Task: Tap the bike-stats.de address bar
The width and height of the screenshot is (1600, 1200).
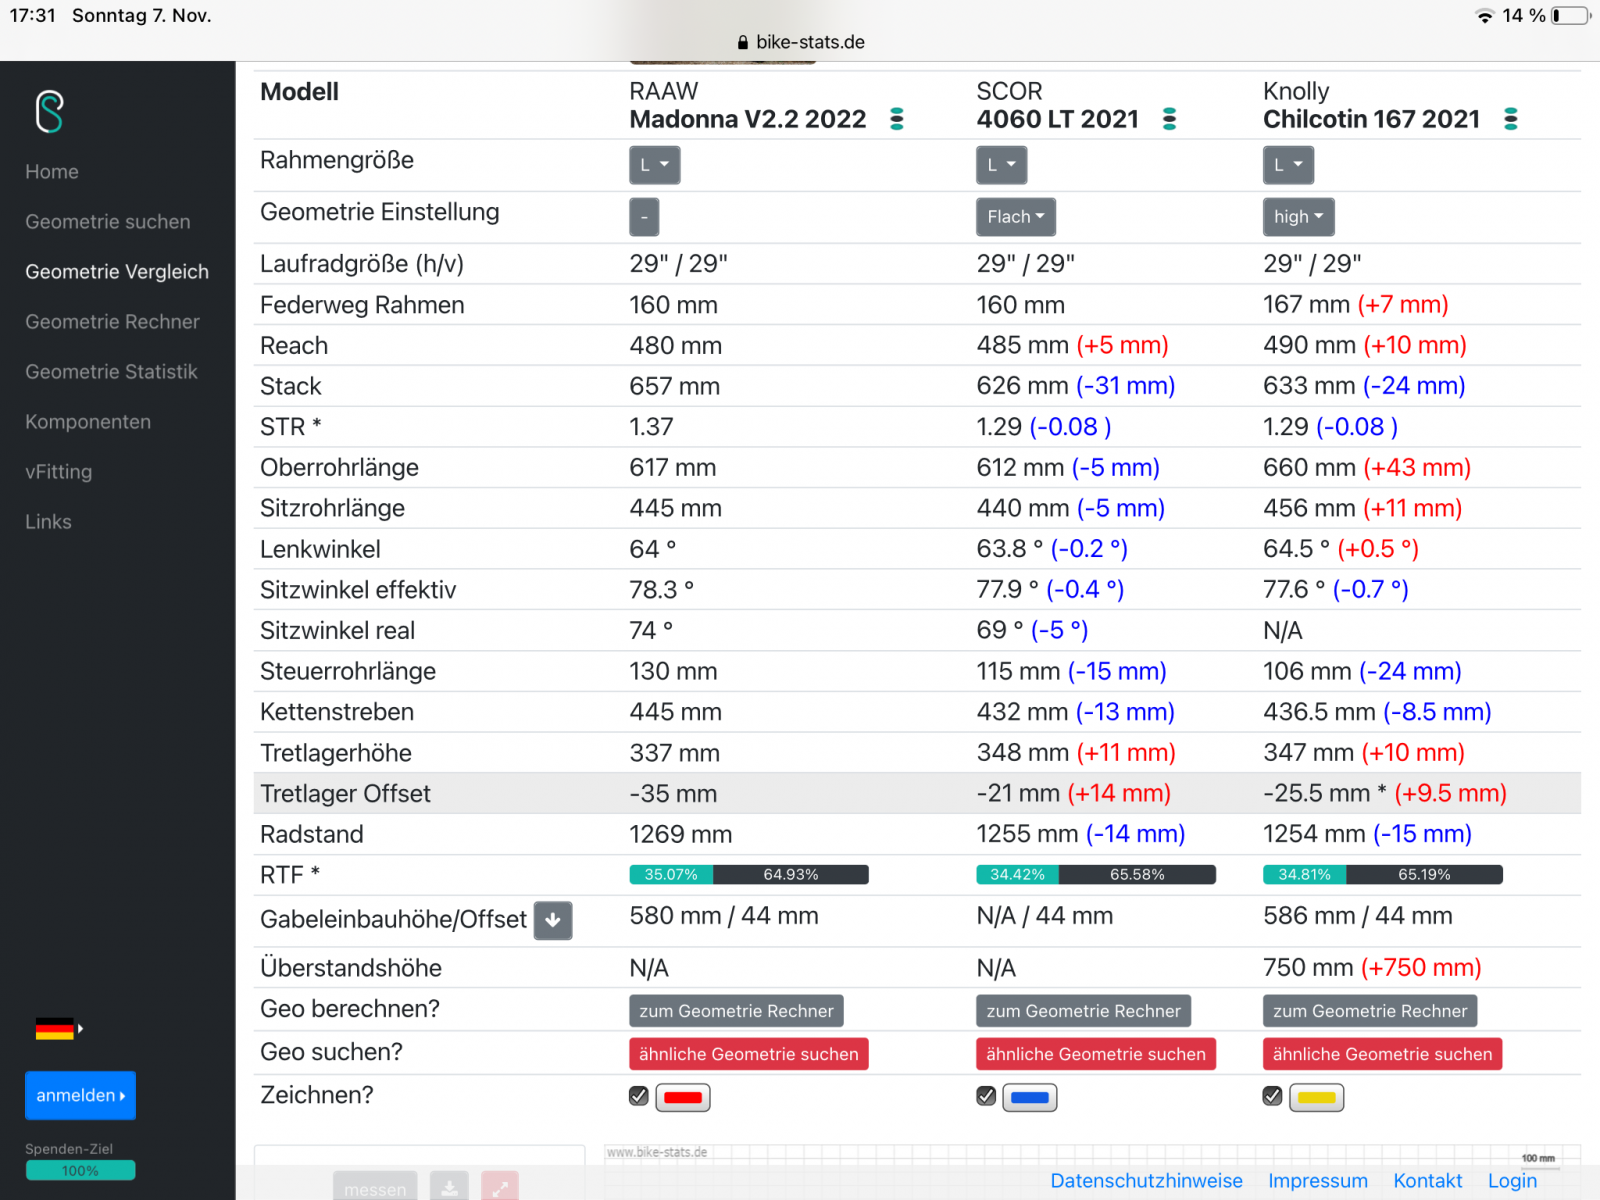Action: (800, 42)
